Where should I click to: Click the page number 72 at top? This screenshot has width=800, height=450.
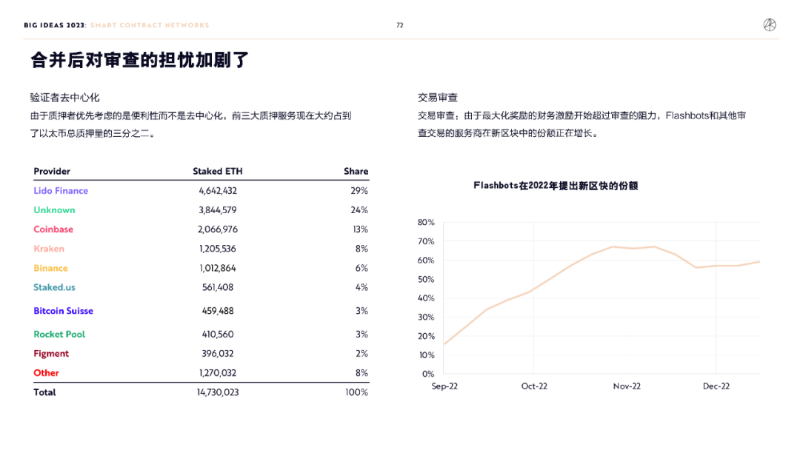click(x=400, y=25)
